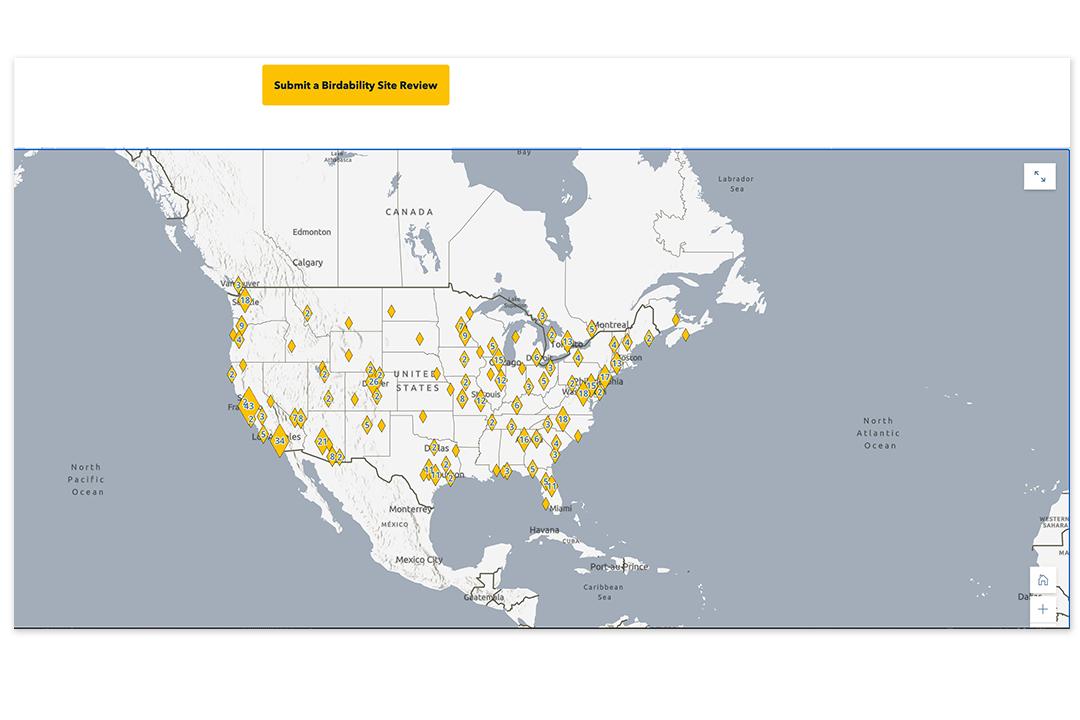Select the 11 marker in Florida
The image size is (1080, 720).
pos(552,484)
